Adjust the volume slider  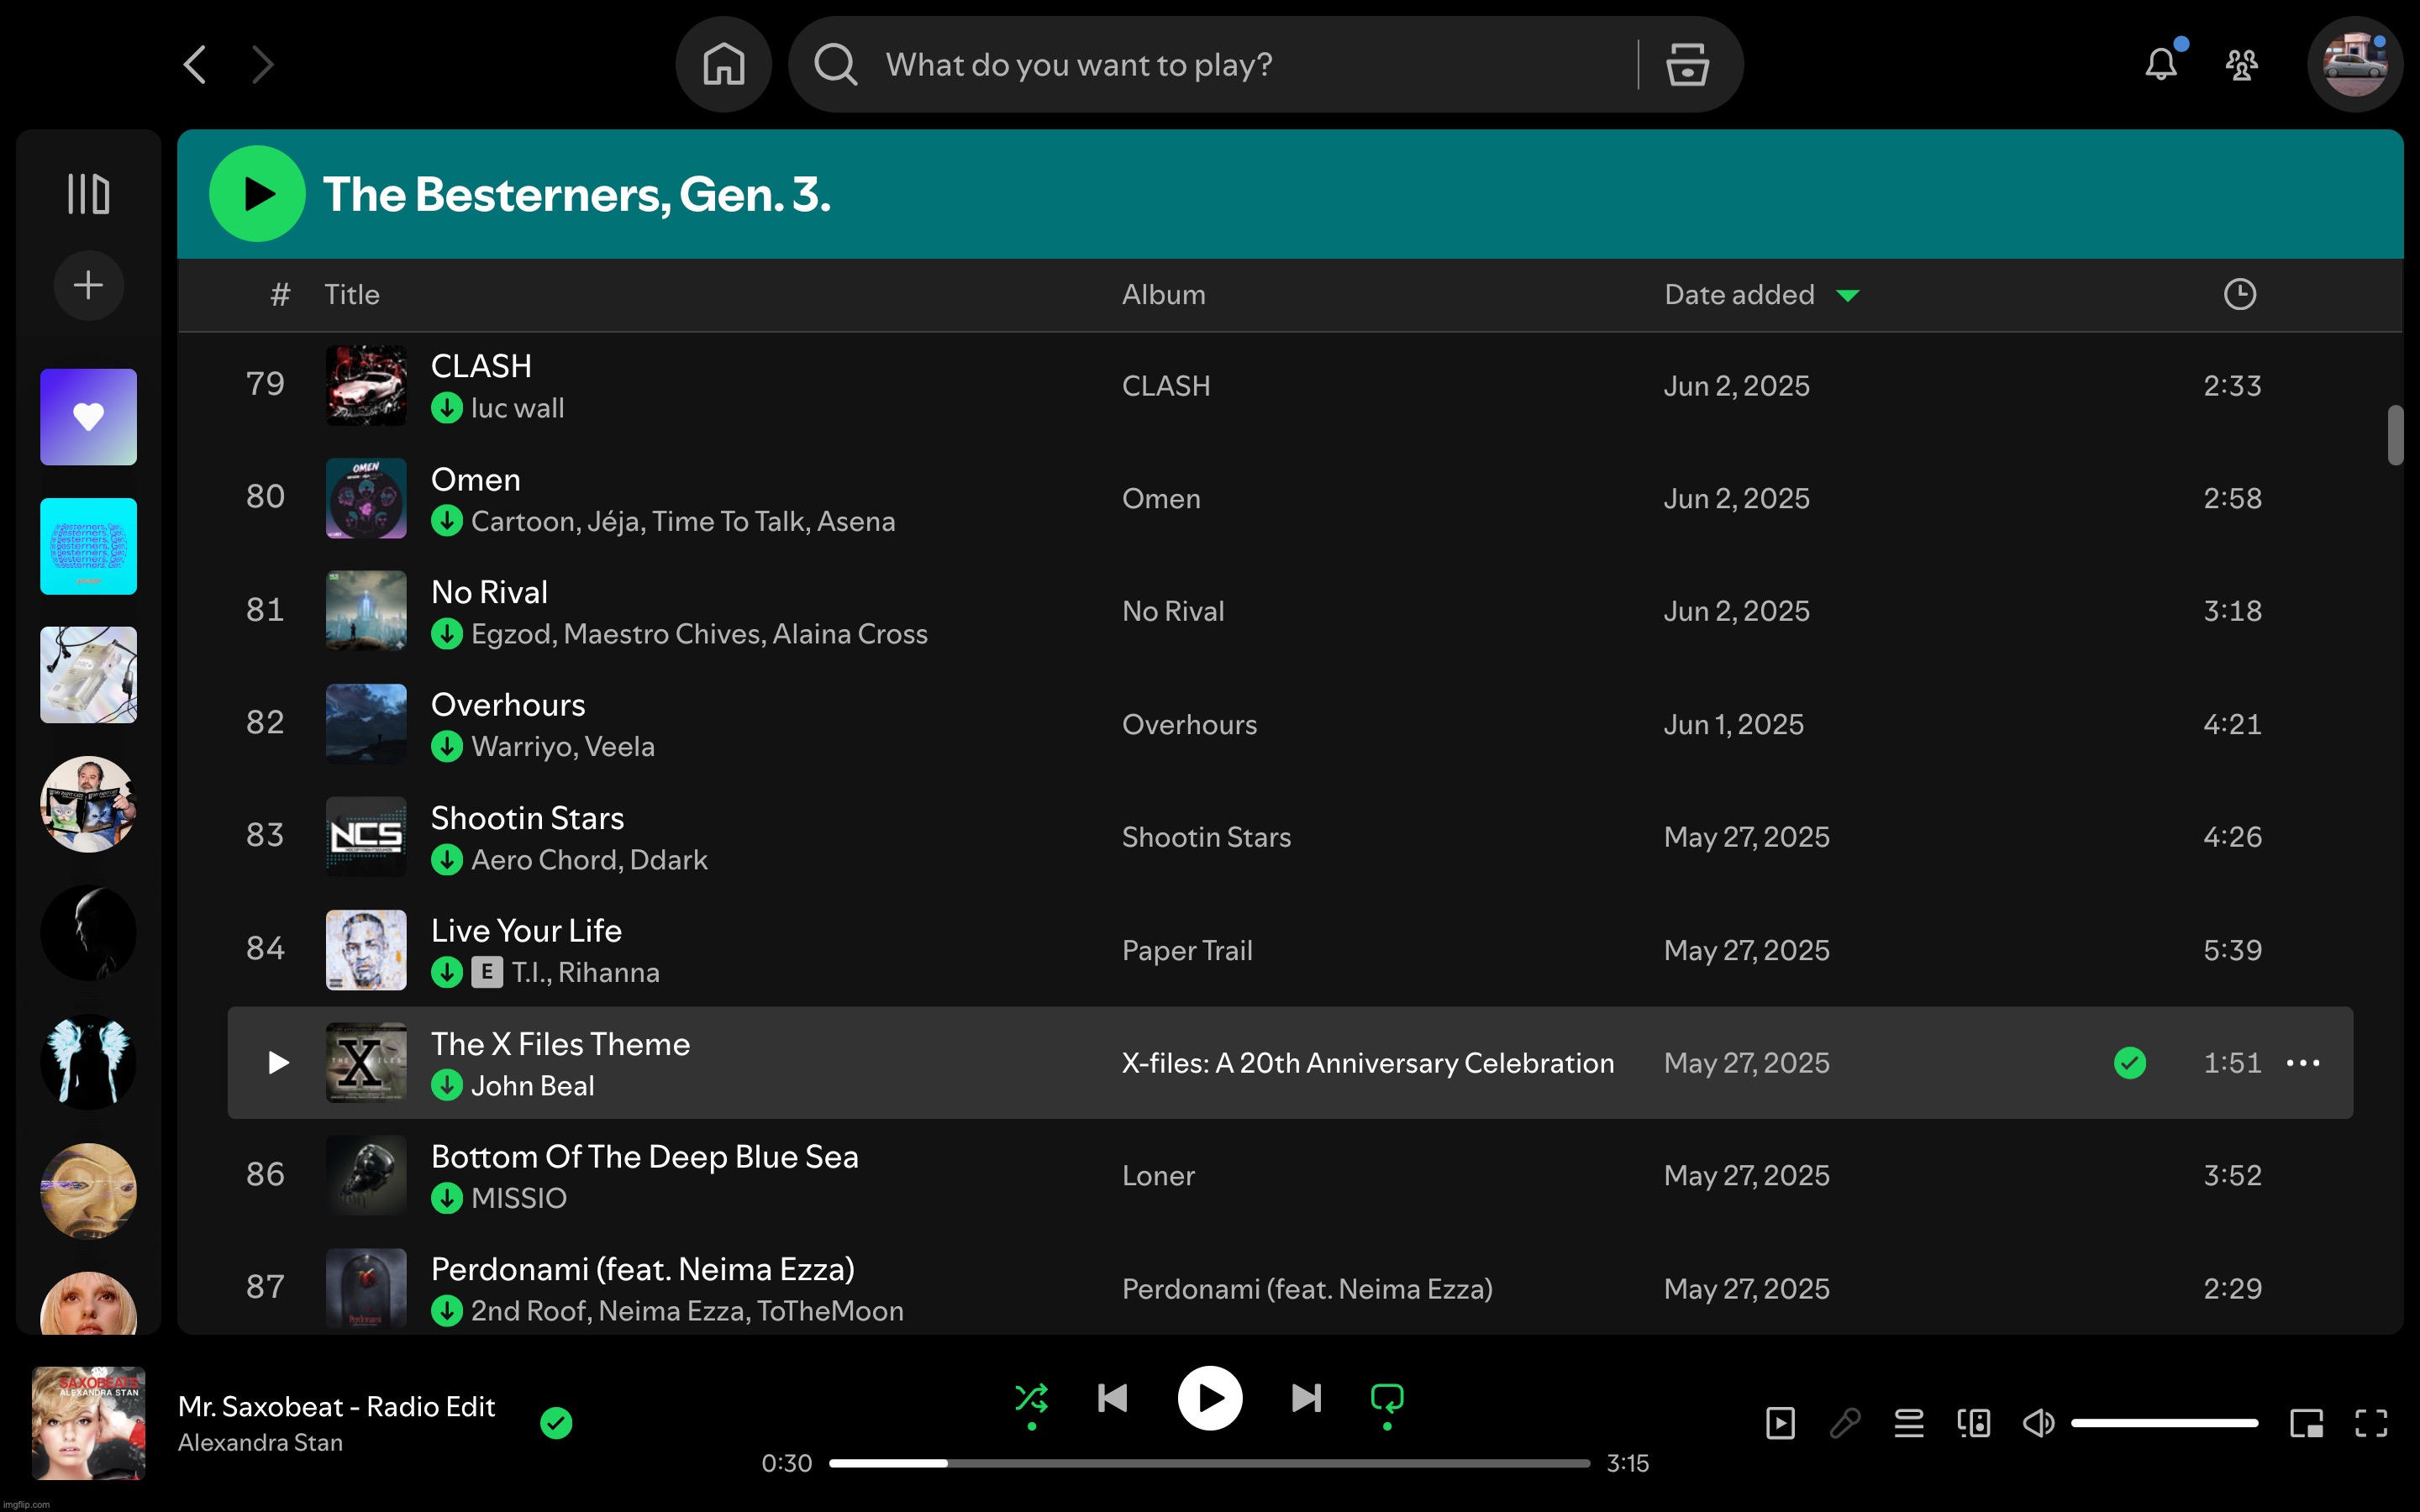pyautogui.click(x=2164, y=1423)
